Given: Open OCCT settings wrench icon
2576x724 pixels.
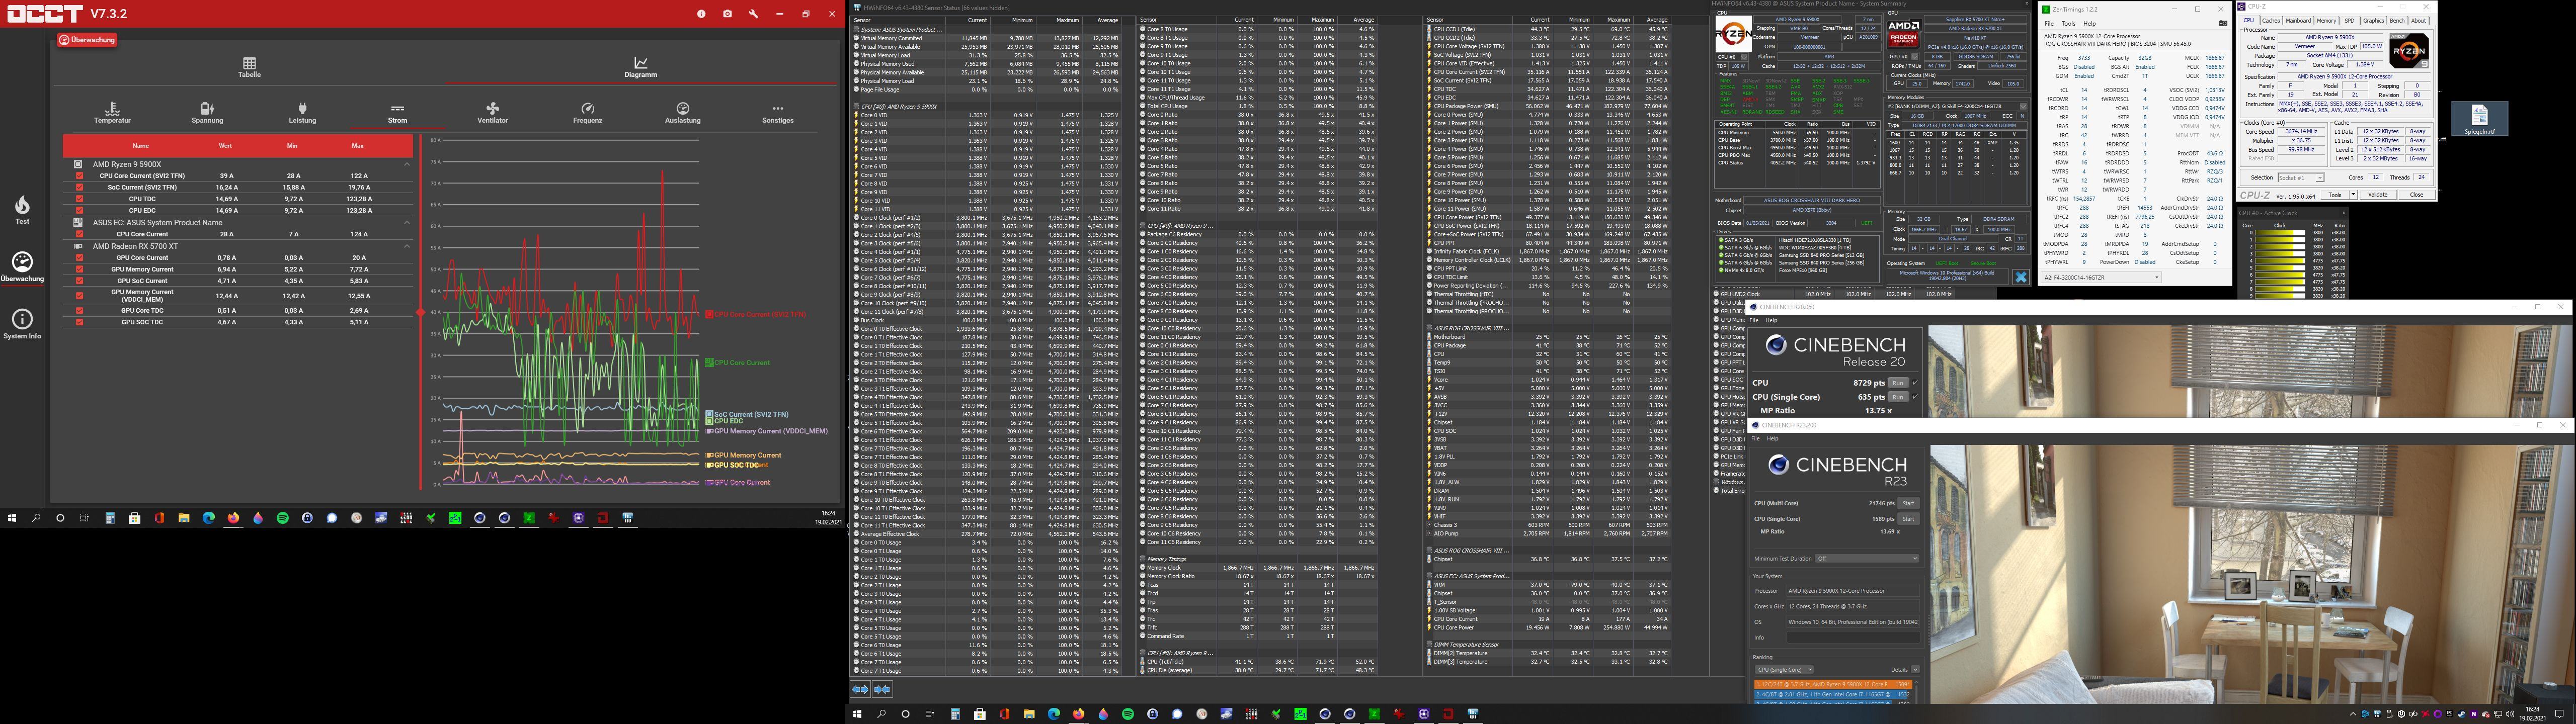Looking at the screenshot, I should (x=753, y=14).
